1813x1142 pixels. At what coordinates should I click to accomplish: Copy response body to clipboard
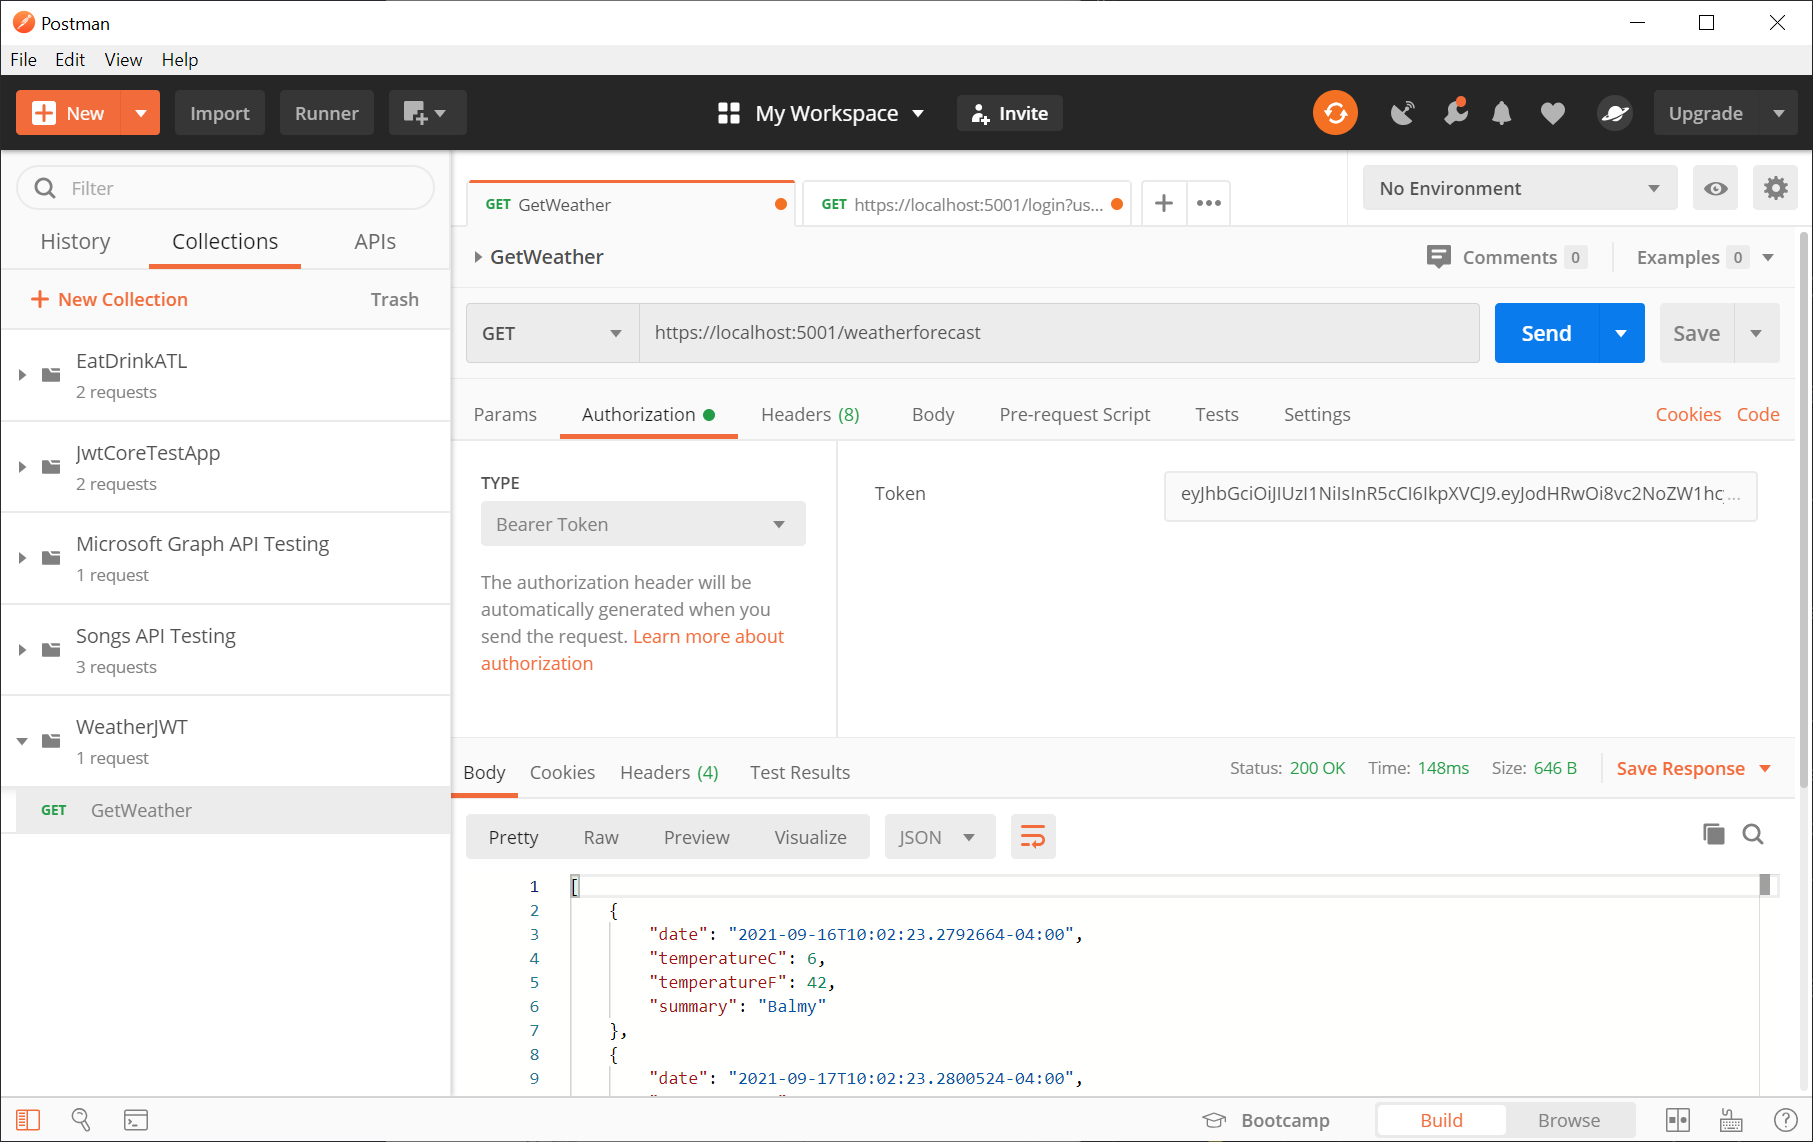pos(1713,834)
